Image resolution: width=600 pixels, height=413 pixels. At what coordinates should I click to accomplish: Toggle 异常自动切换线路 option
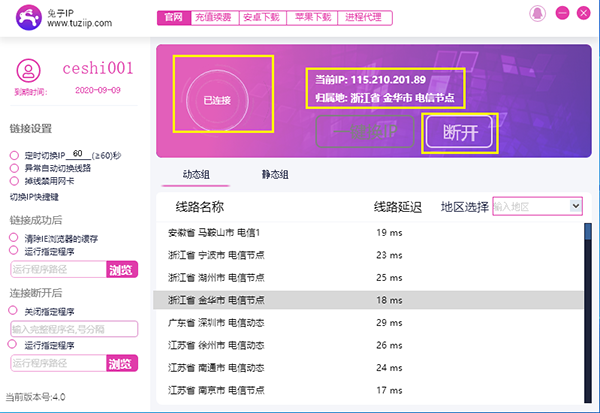click(14, 168)
